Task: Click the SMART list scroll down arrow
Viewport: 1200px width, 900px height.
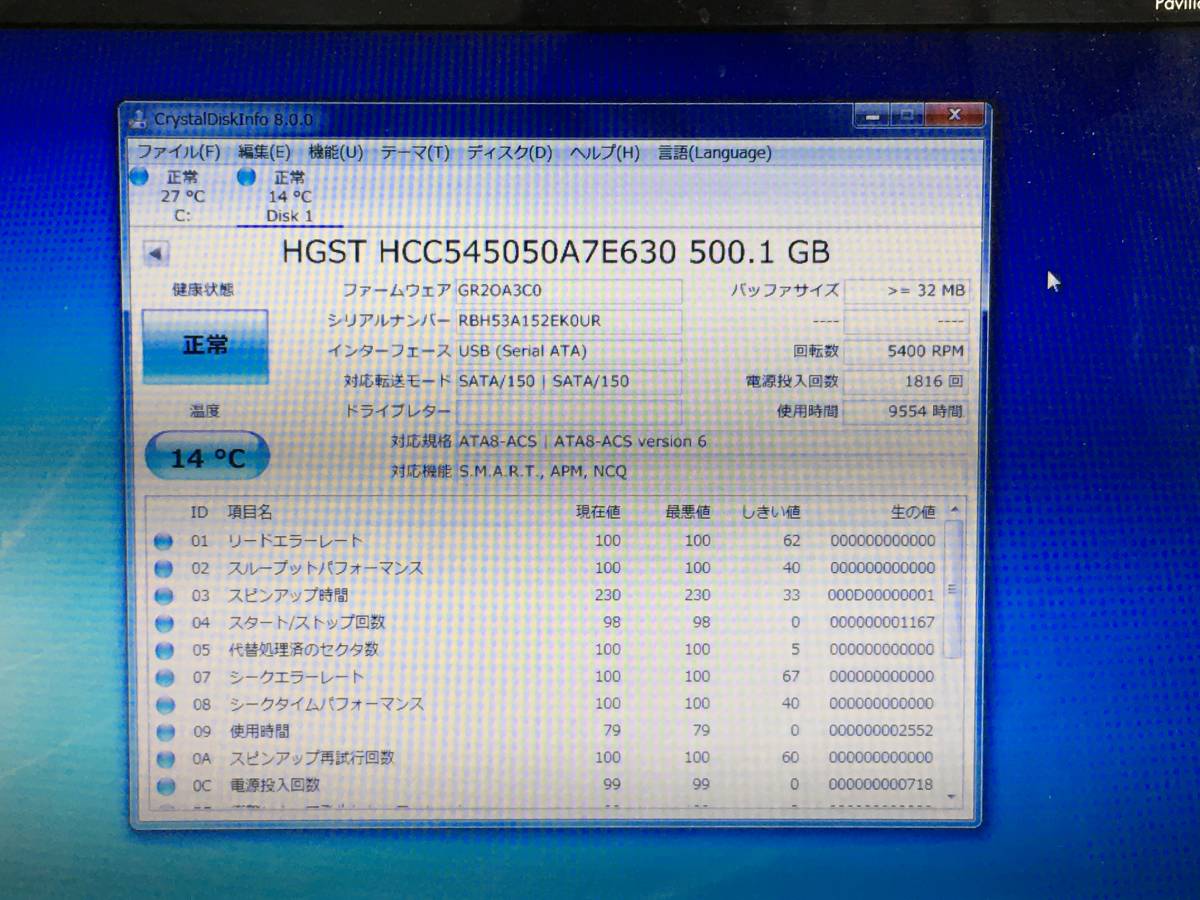Action: (x=952, y=796)
